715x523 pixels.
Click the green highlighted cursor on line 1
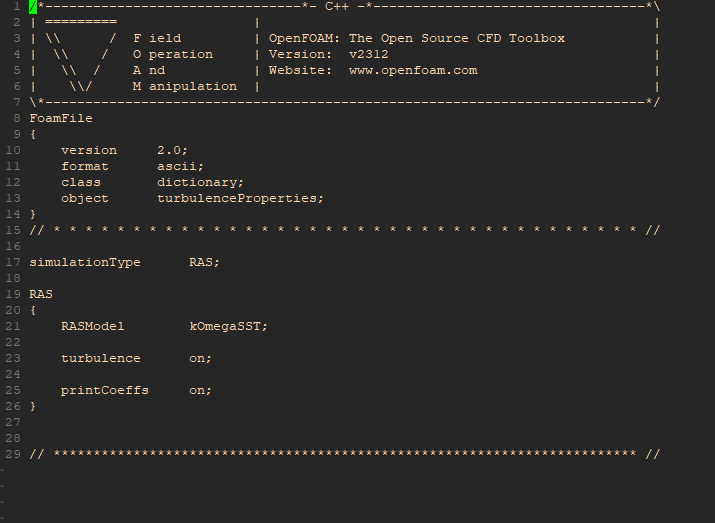pyautogui.click(x=33, y=6)
